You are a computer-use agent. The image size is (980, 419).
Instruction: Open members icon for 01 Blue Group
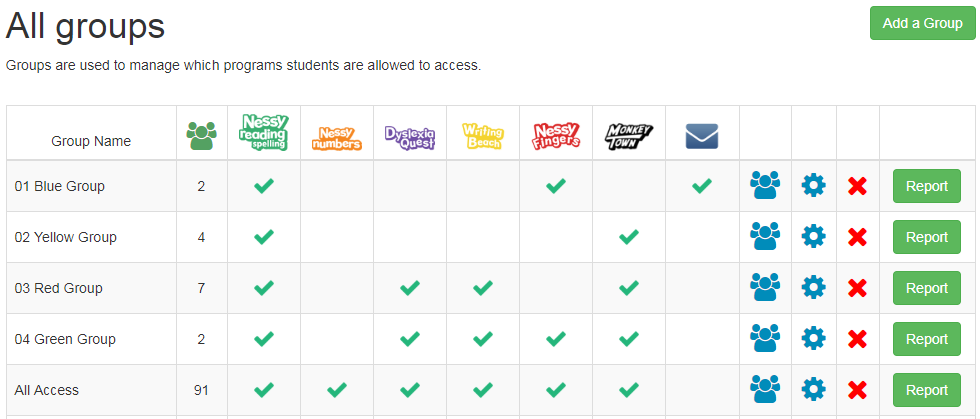tap(765, 186)
